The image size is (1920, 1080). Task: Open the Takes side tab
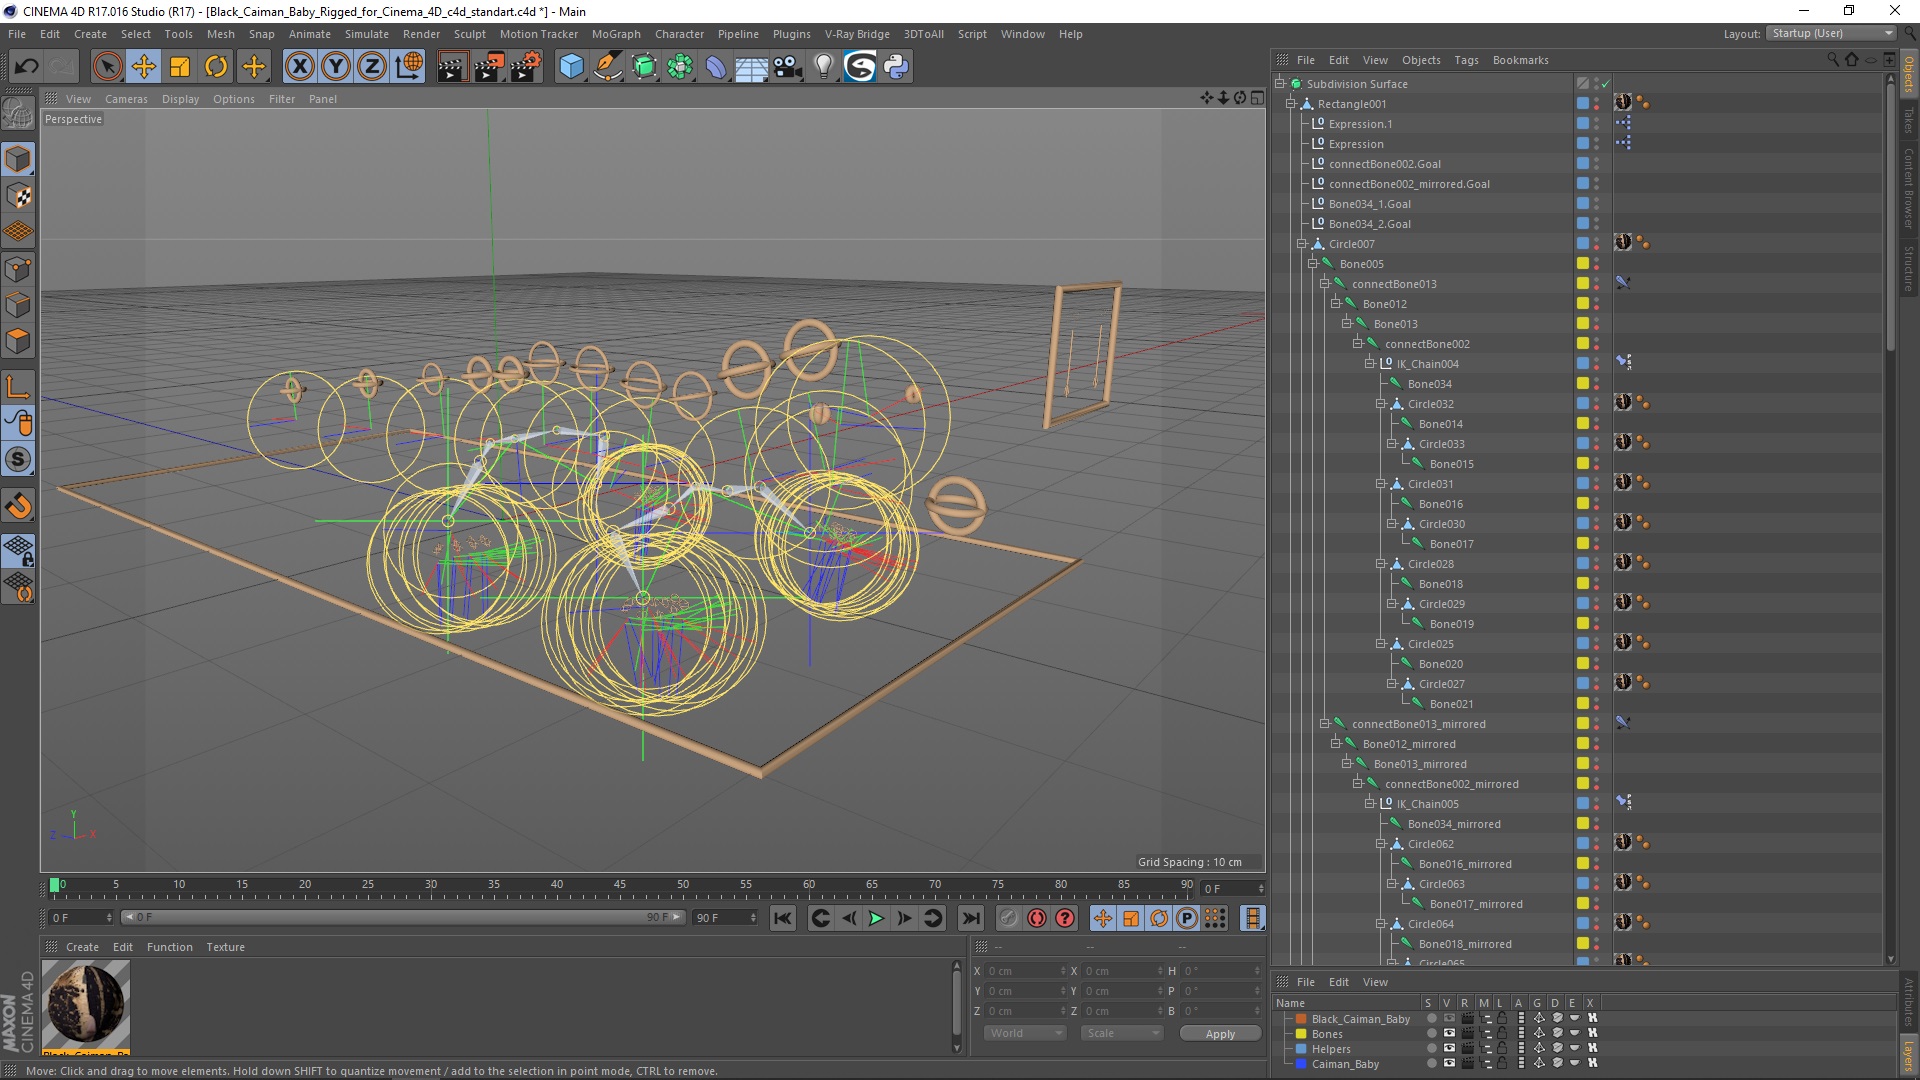(x=1908, y=120)
